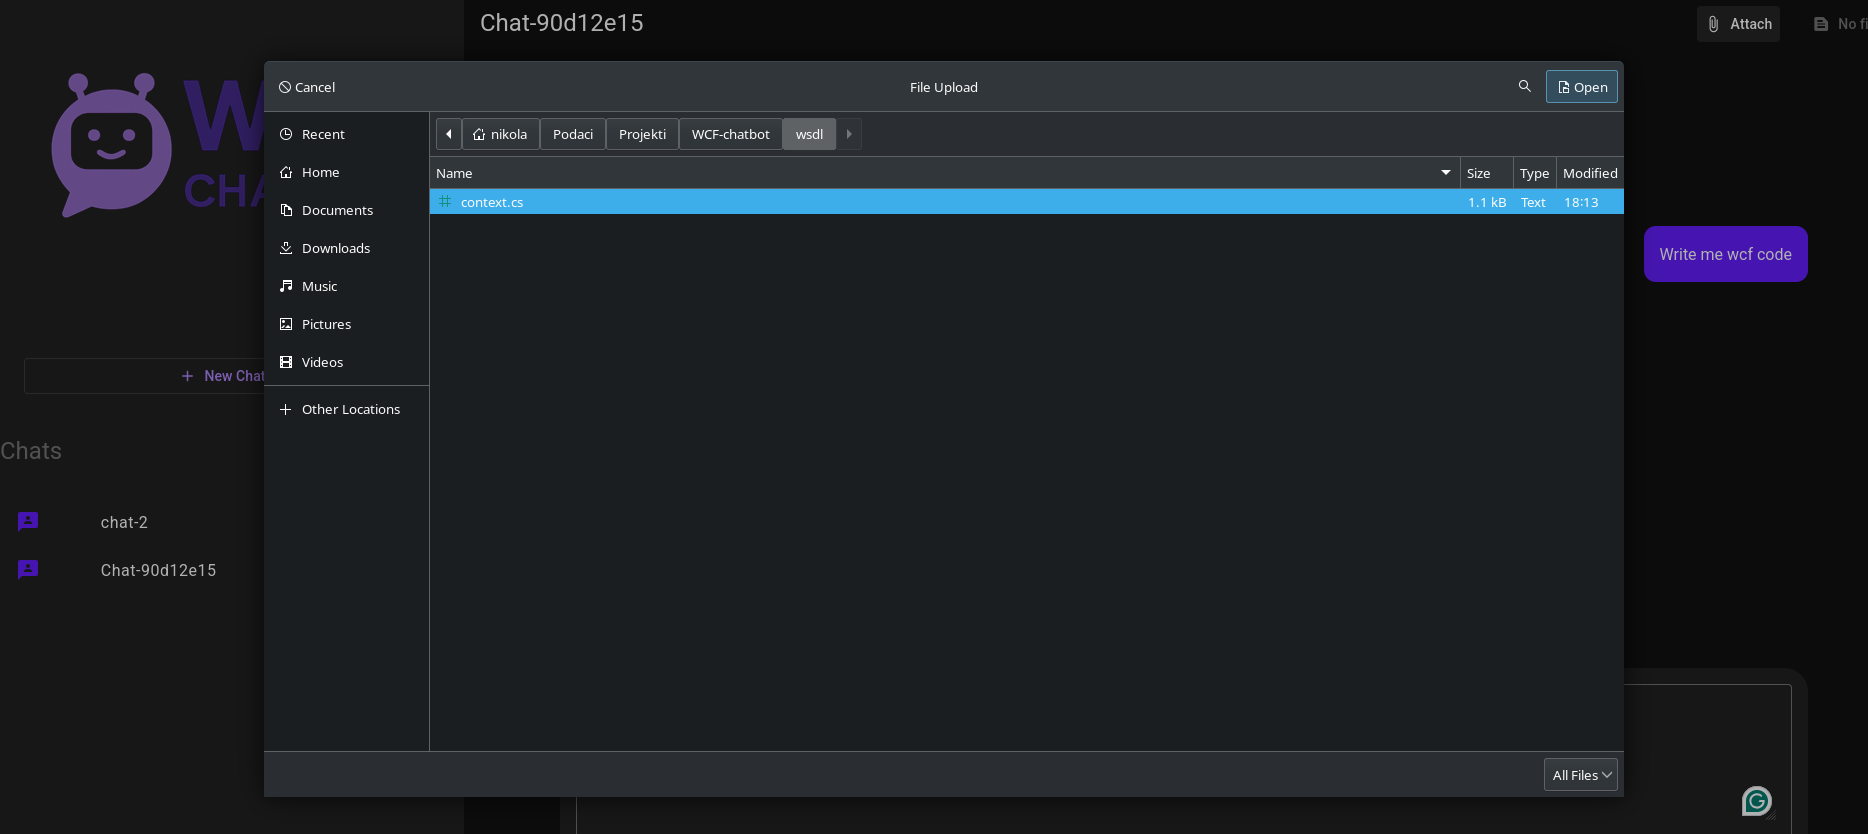Open the Downloads folder in sidebar

click(346, 248)
